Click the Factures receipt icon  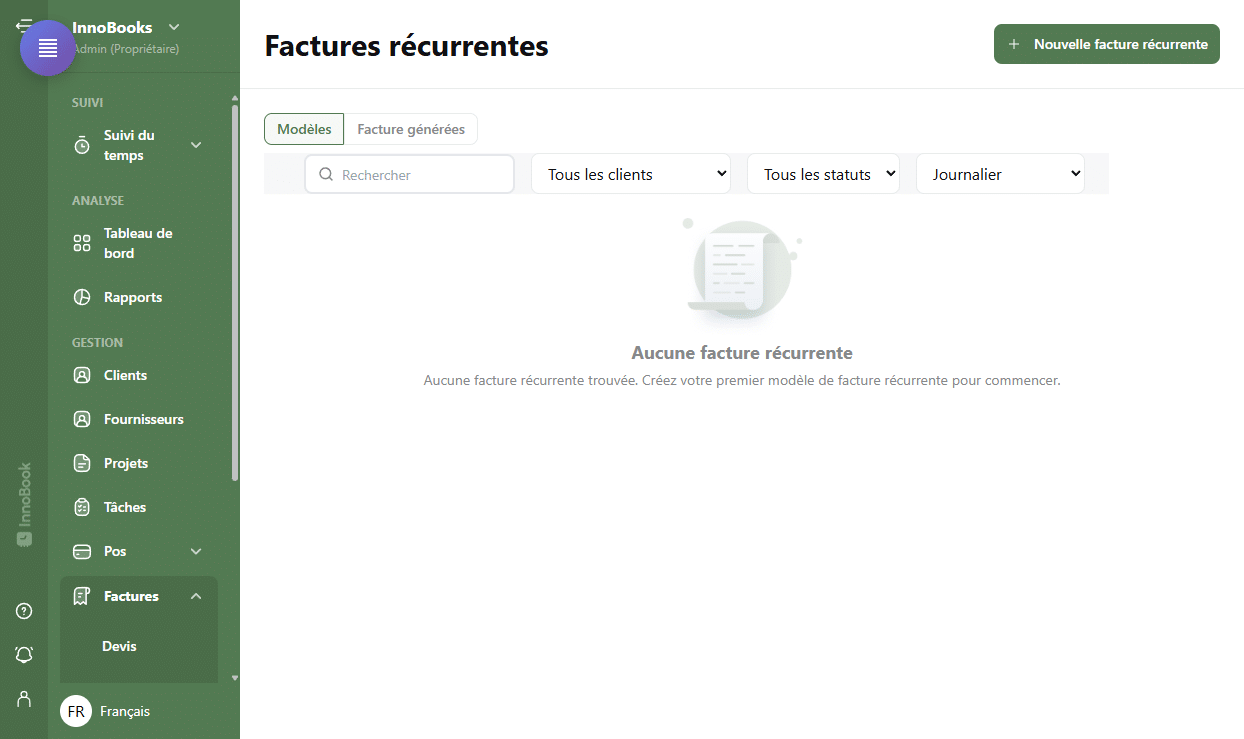82,596
